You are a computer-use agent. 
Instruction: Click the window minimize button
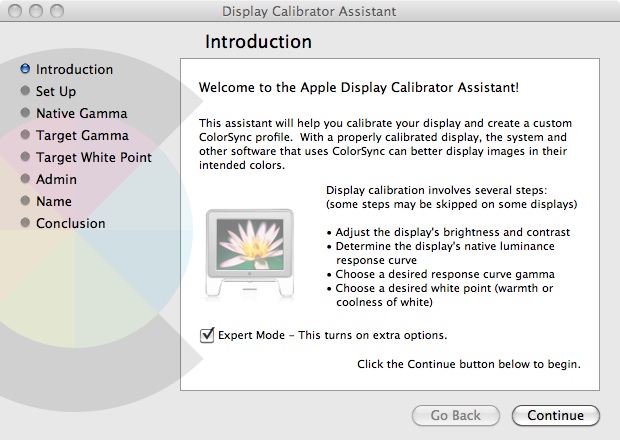pos(36,11)
